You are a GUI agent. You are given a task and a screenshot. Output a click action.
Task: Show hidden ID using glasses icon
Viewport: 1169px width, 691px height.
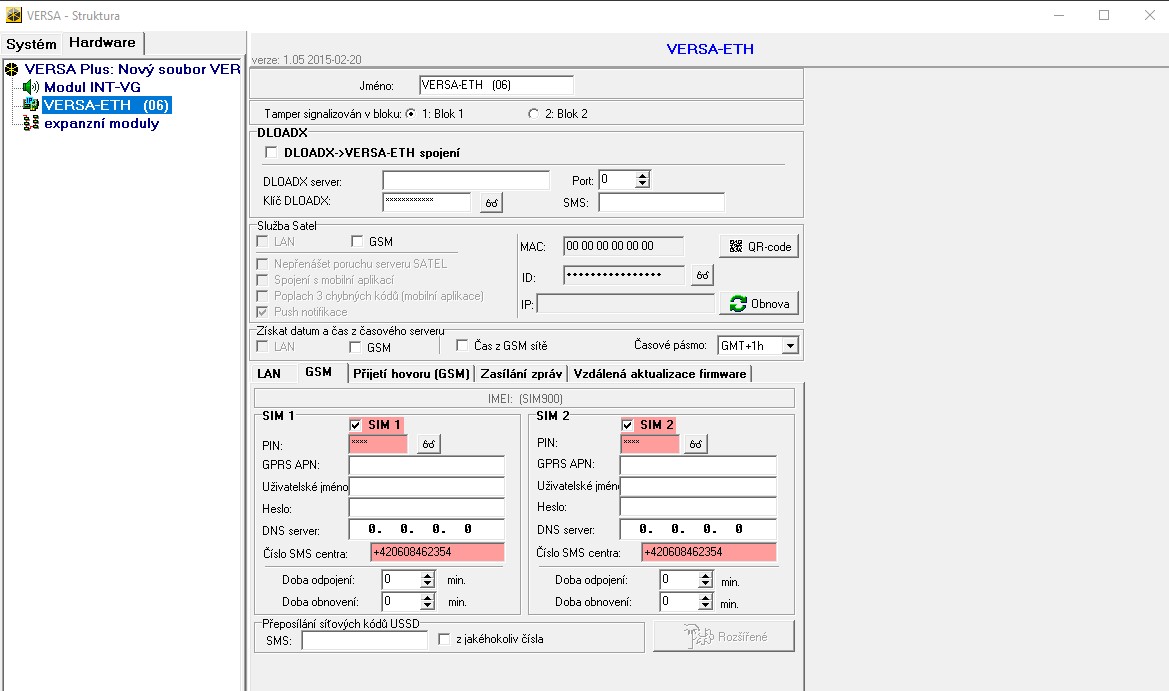[703, 275]
